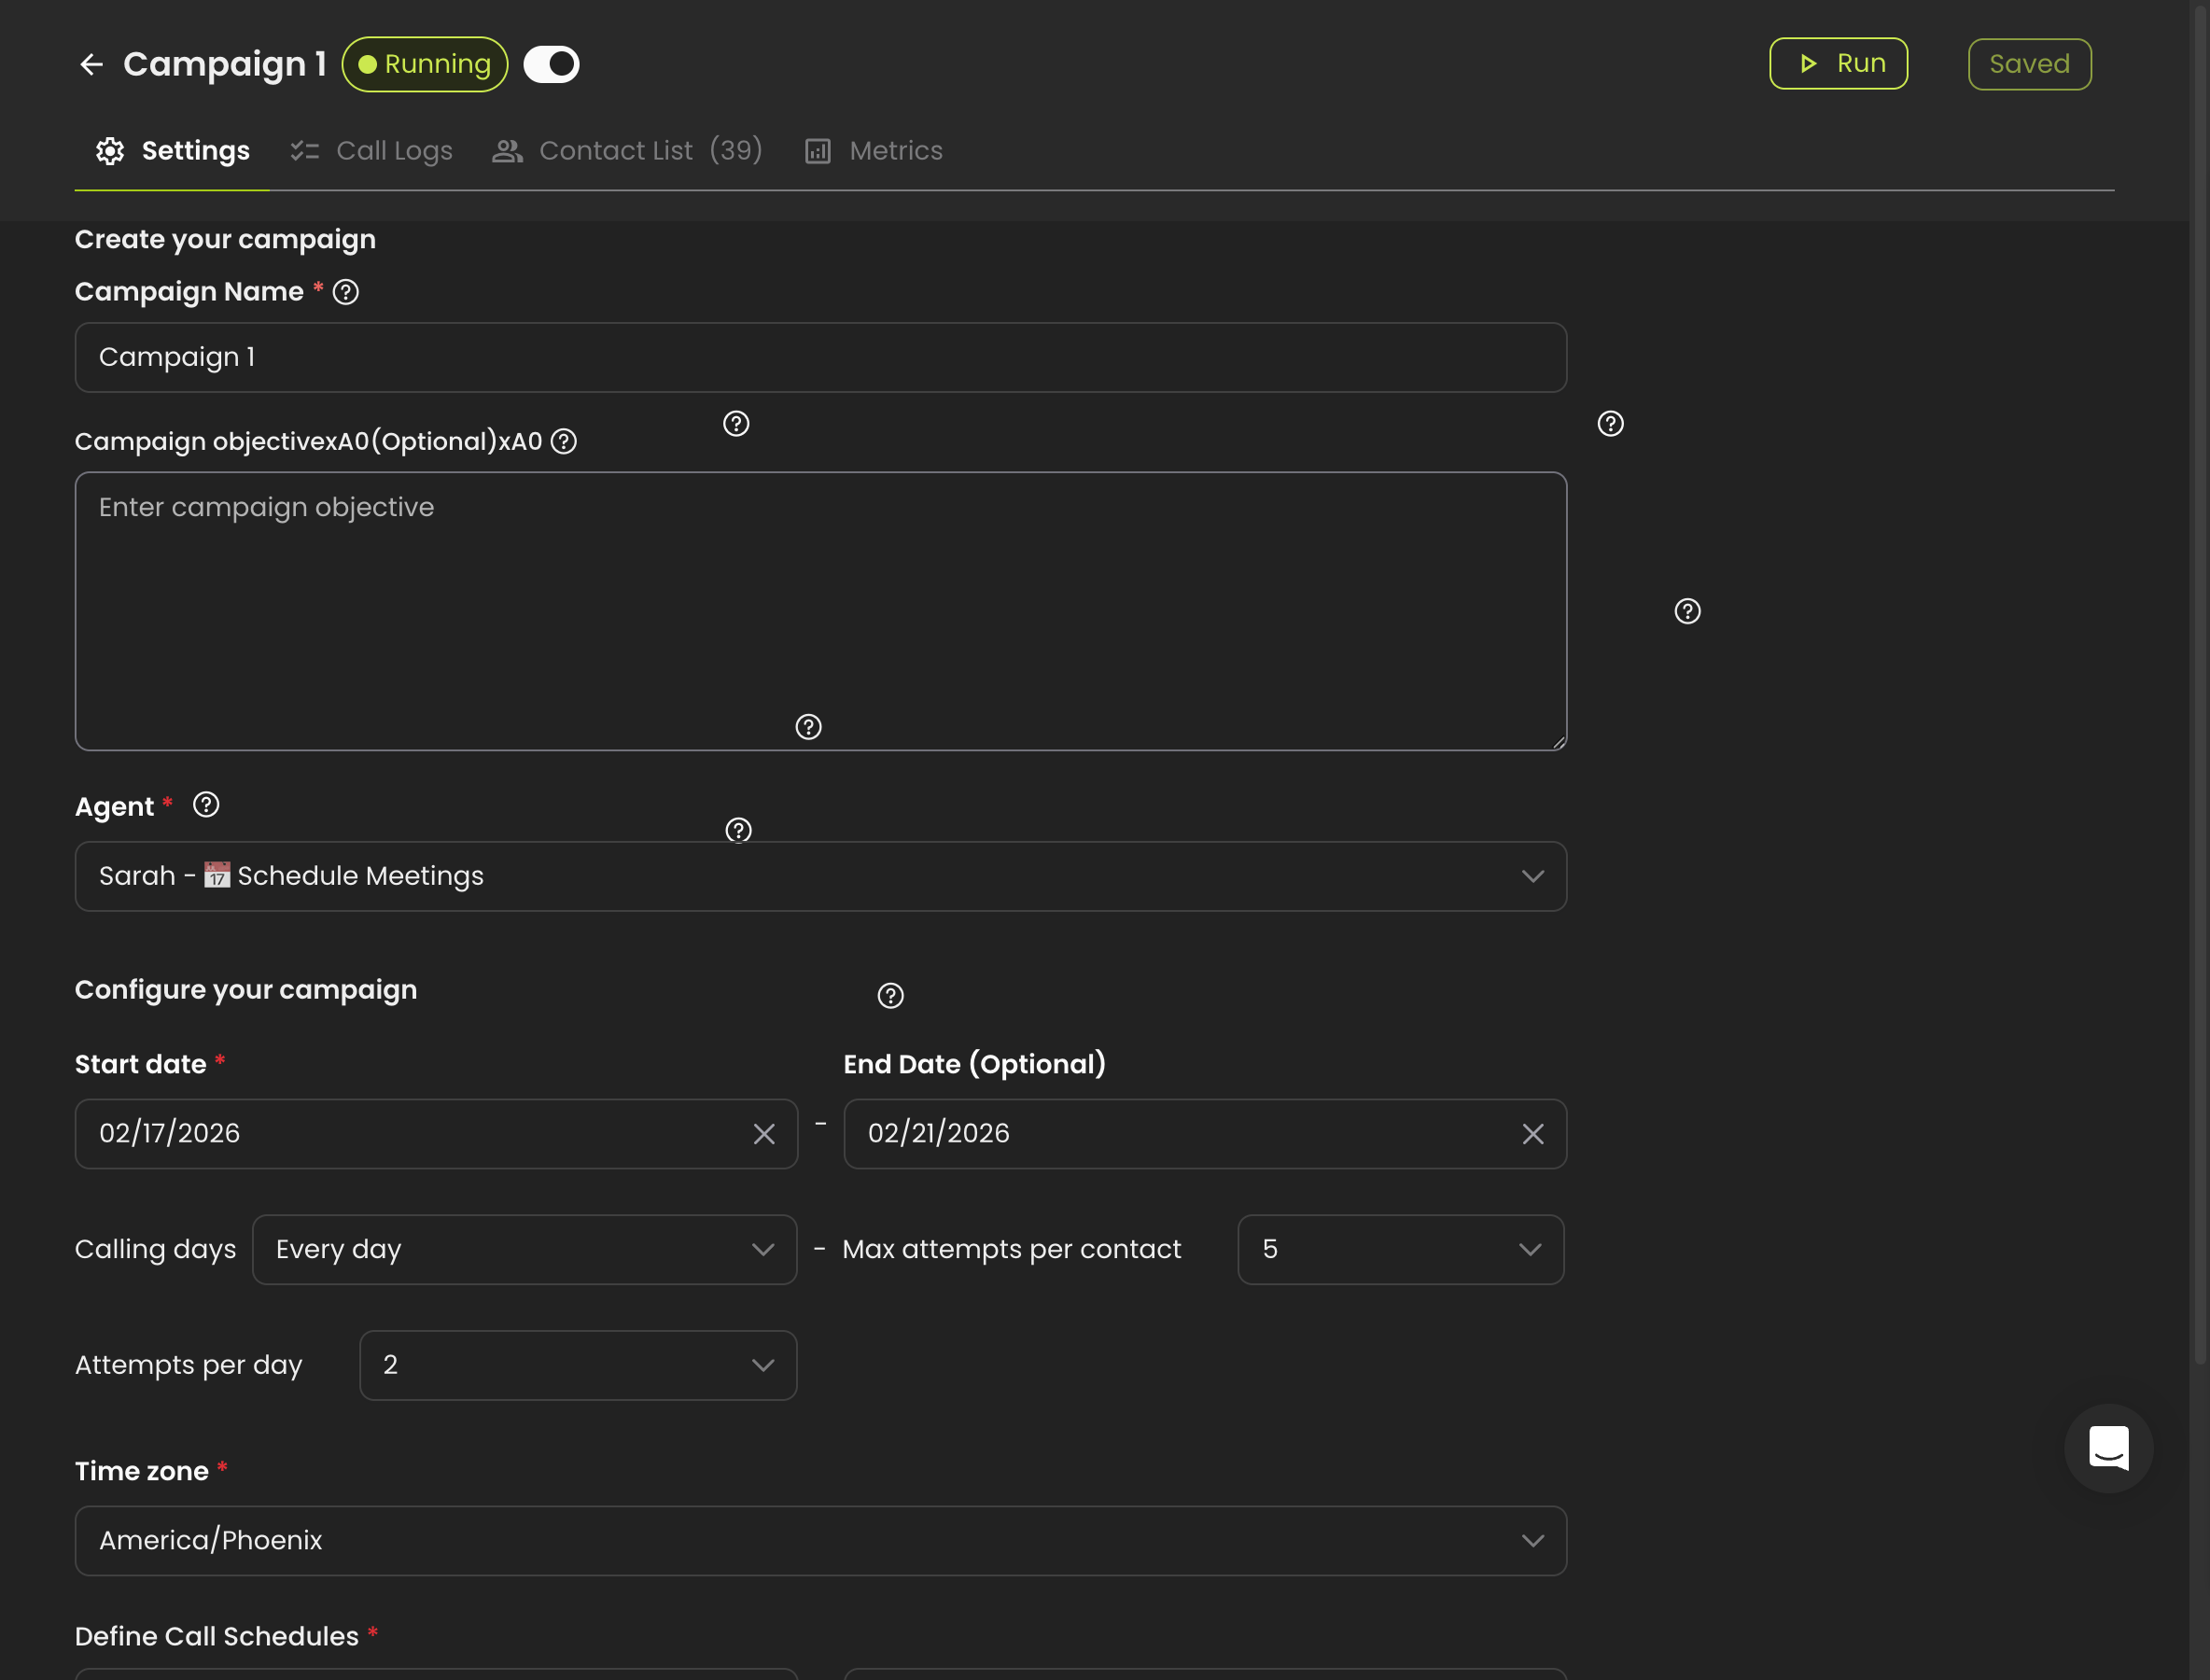
Task: Click into the campaign objective text area
Action: coord(820,611)
